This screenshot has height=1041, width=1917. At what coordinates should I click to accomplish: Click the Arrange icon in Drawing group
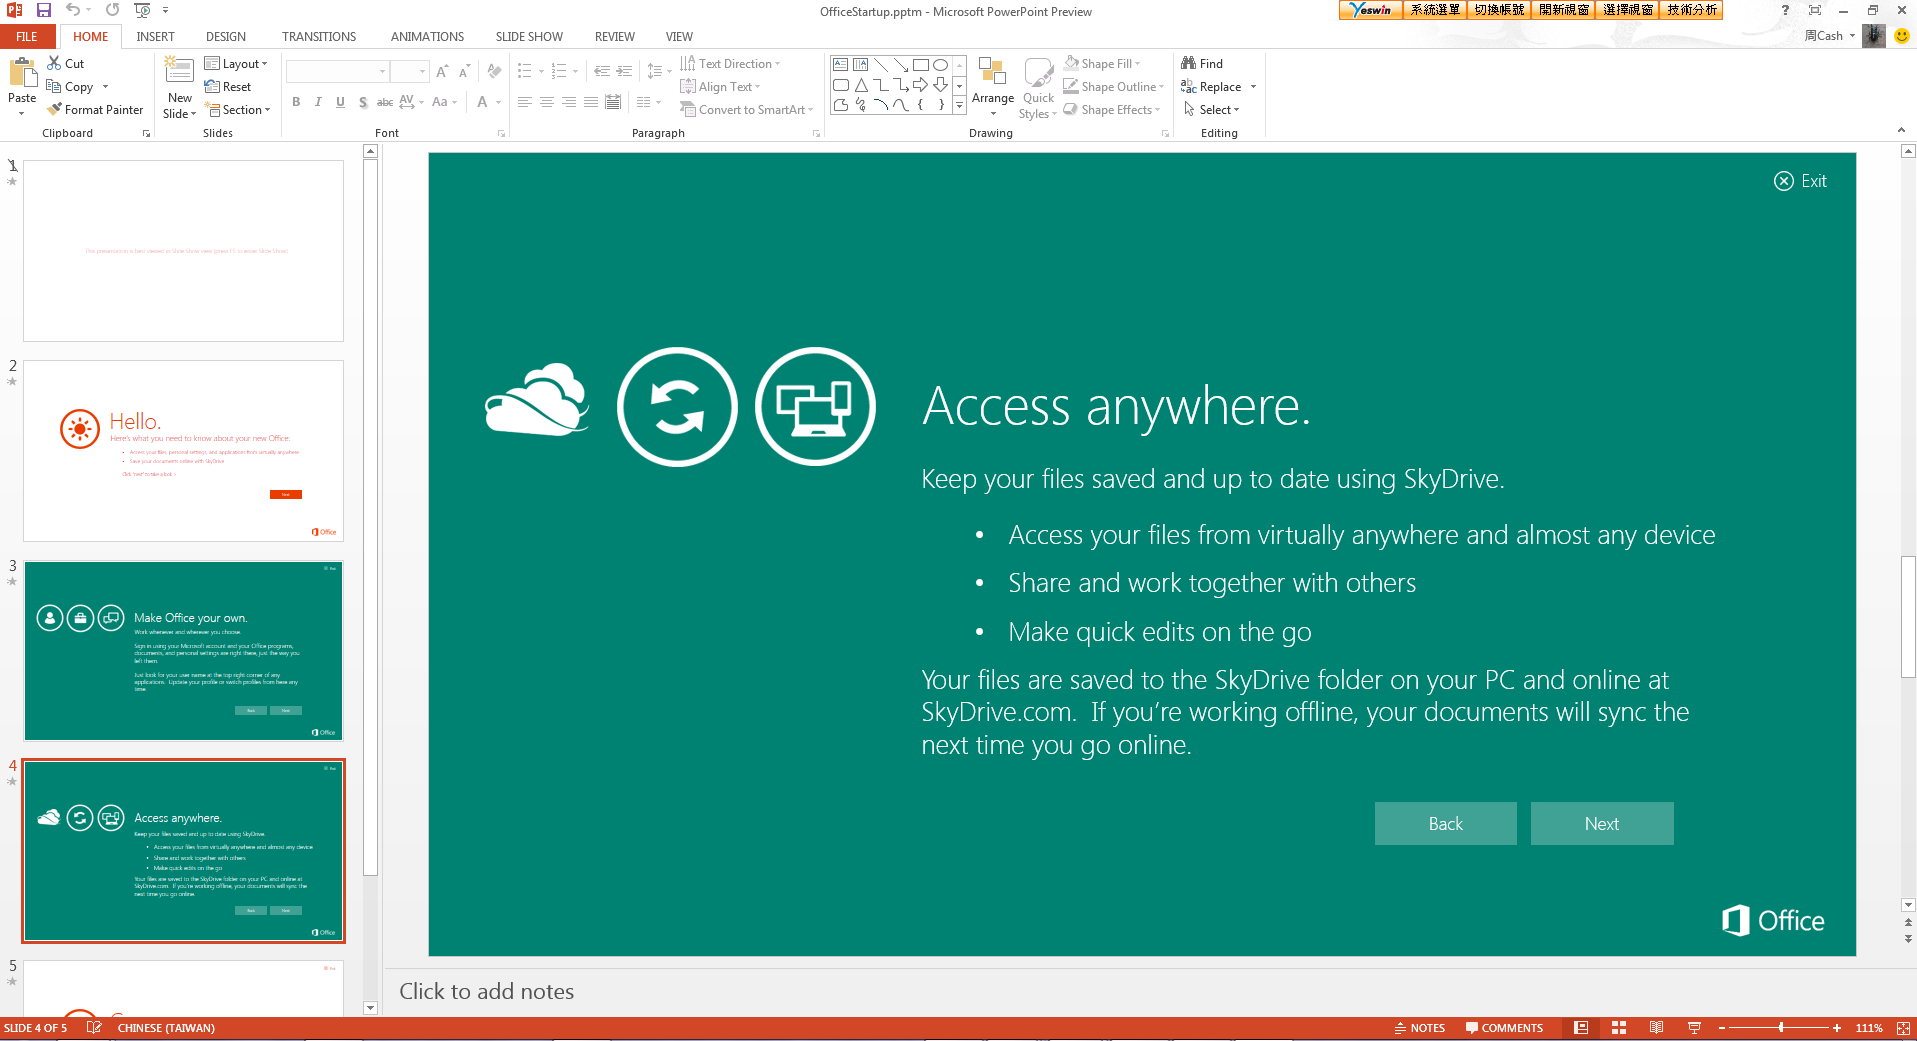pyautogui.click(x=992, y=74)
